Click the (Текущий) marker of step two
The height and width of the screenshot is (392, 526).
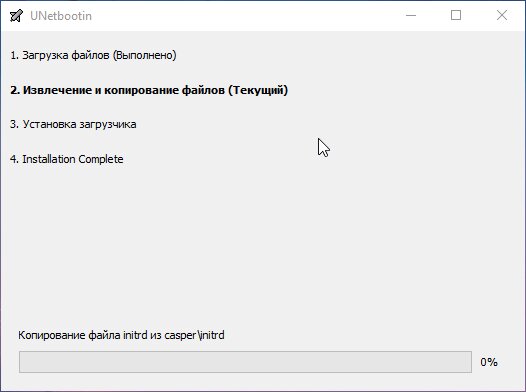click(x=258, y=90)
